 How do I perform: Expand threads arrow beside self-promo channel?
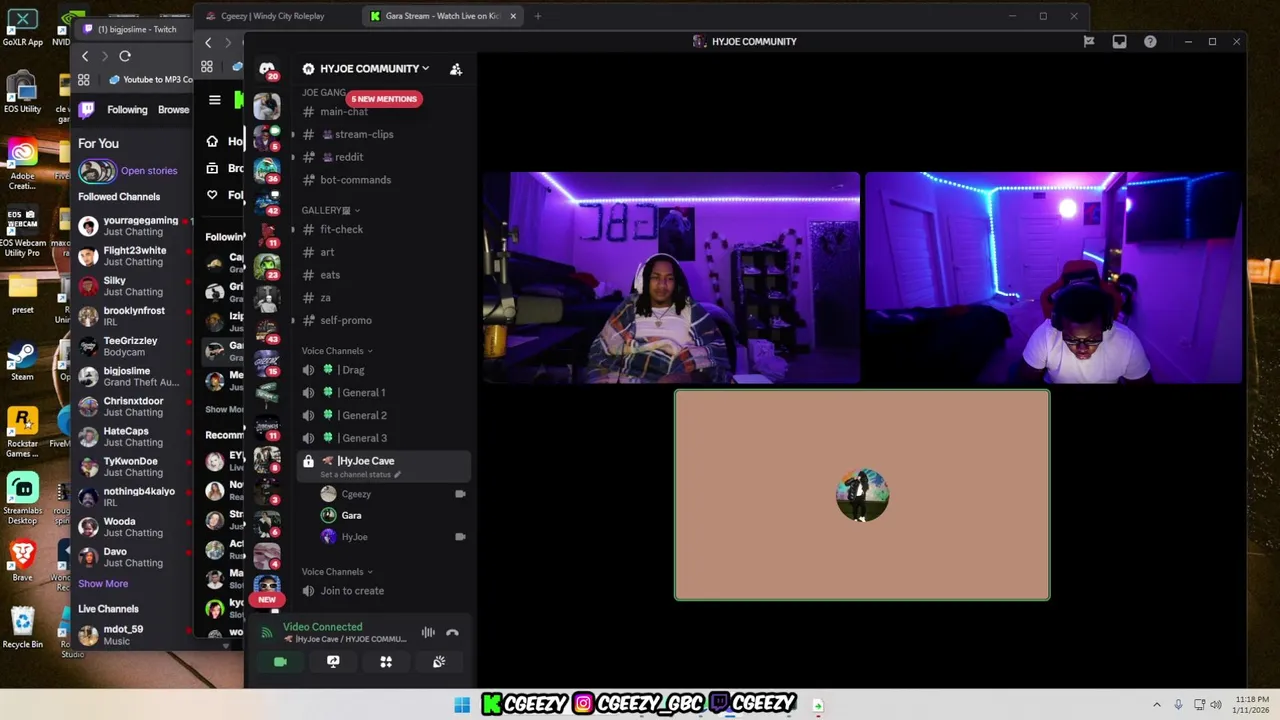point(293,320)
